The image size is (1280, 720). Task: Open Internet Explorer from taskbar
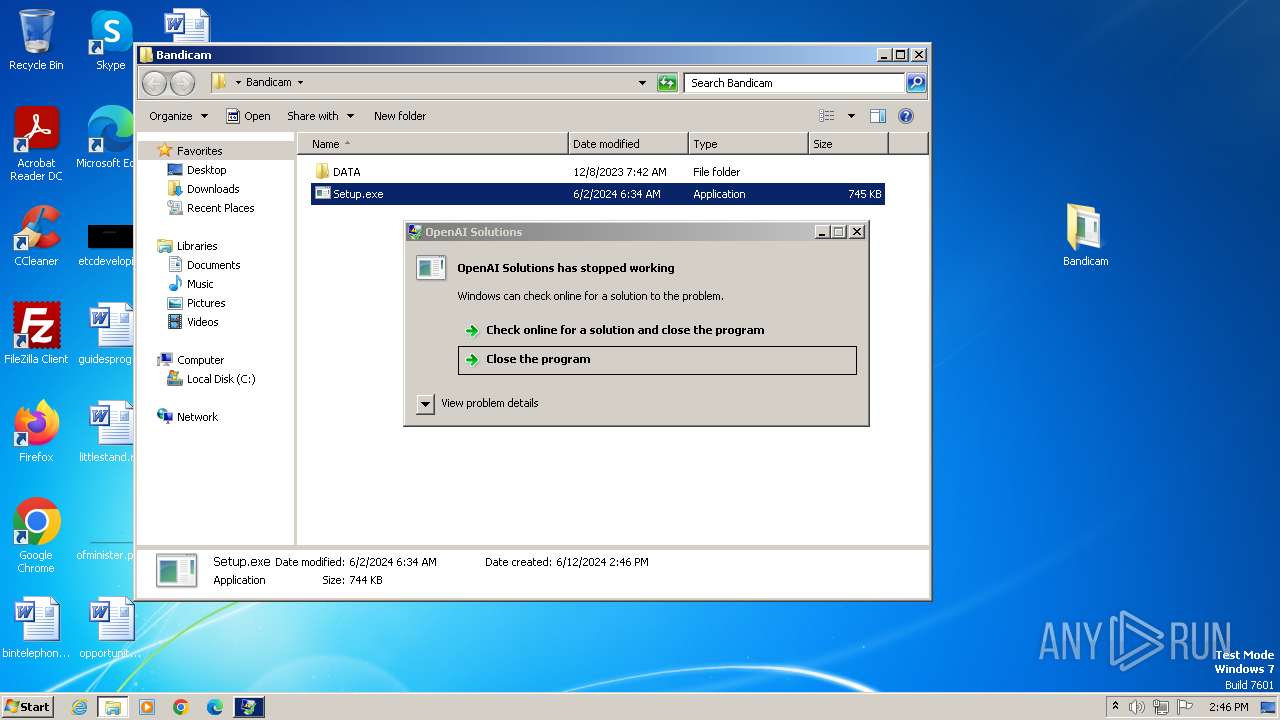point(79,707)
